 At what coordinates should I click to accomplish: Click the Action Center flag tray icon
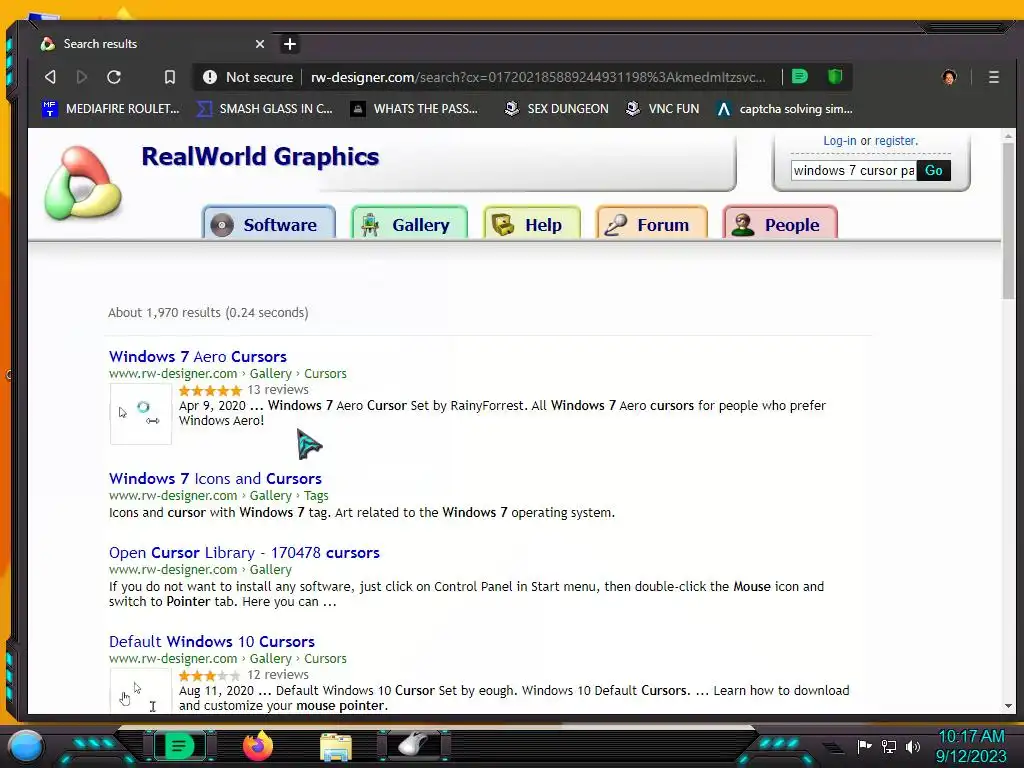click(x=864, y=746)
